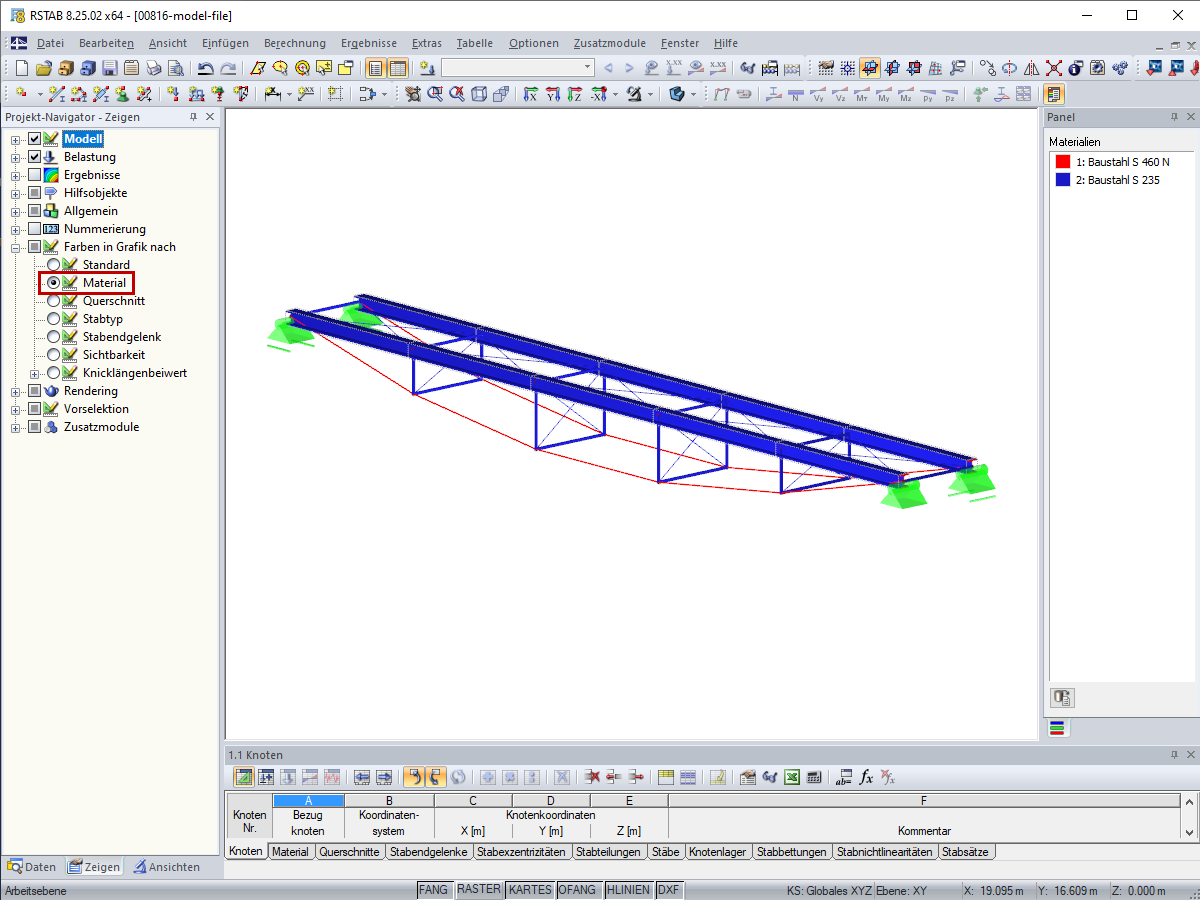Open the Datei menu
1200x900 pixels.
click(x=50, y=43)
